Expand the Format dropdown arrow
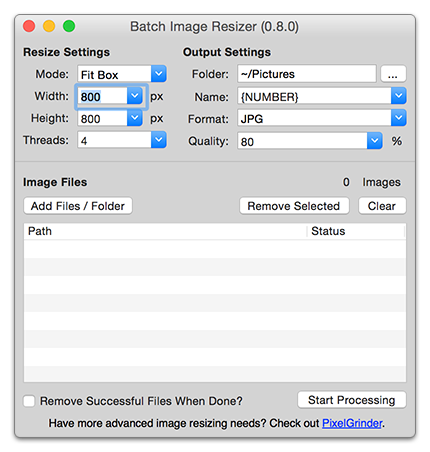Screen dimensions: 430x452 [399, 118]
